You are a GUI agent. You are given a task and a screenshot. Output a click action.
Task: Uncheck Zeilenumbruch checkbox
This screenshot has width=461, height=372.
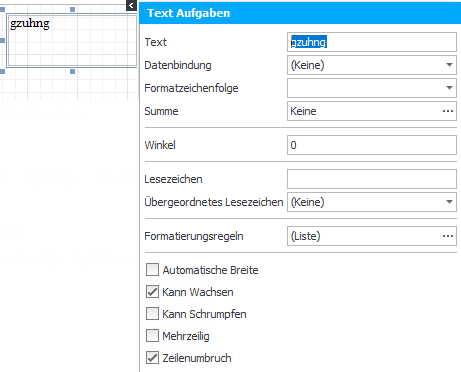(x=152, y=358)
